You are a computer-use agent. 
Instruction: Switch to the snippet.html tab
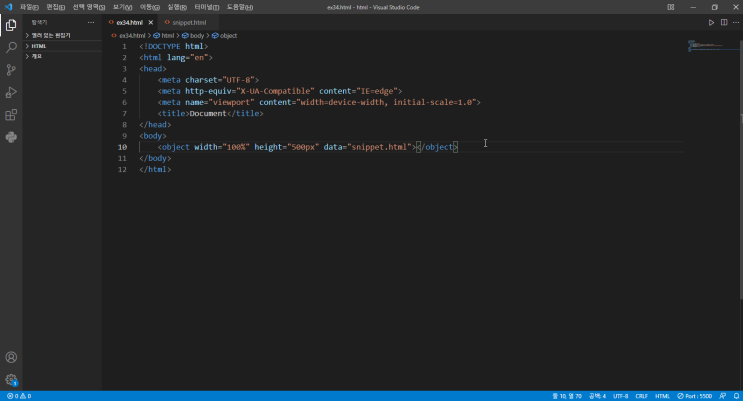coord(188,22)
